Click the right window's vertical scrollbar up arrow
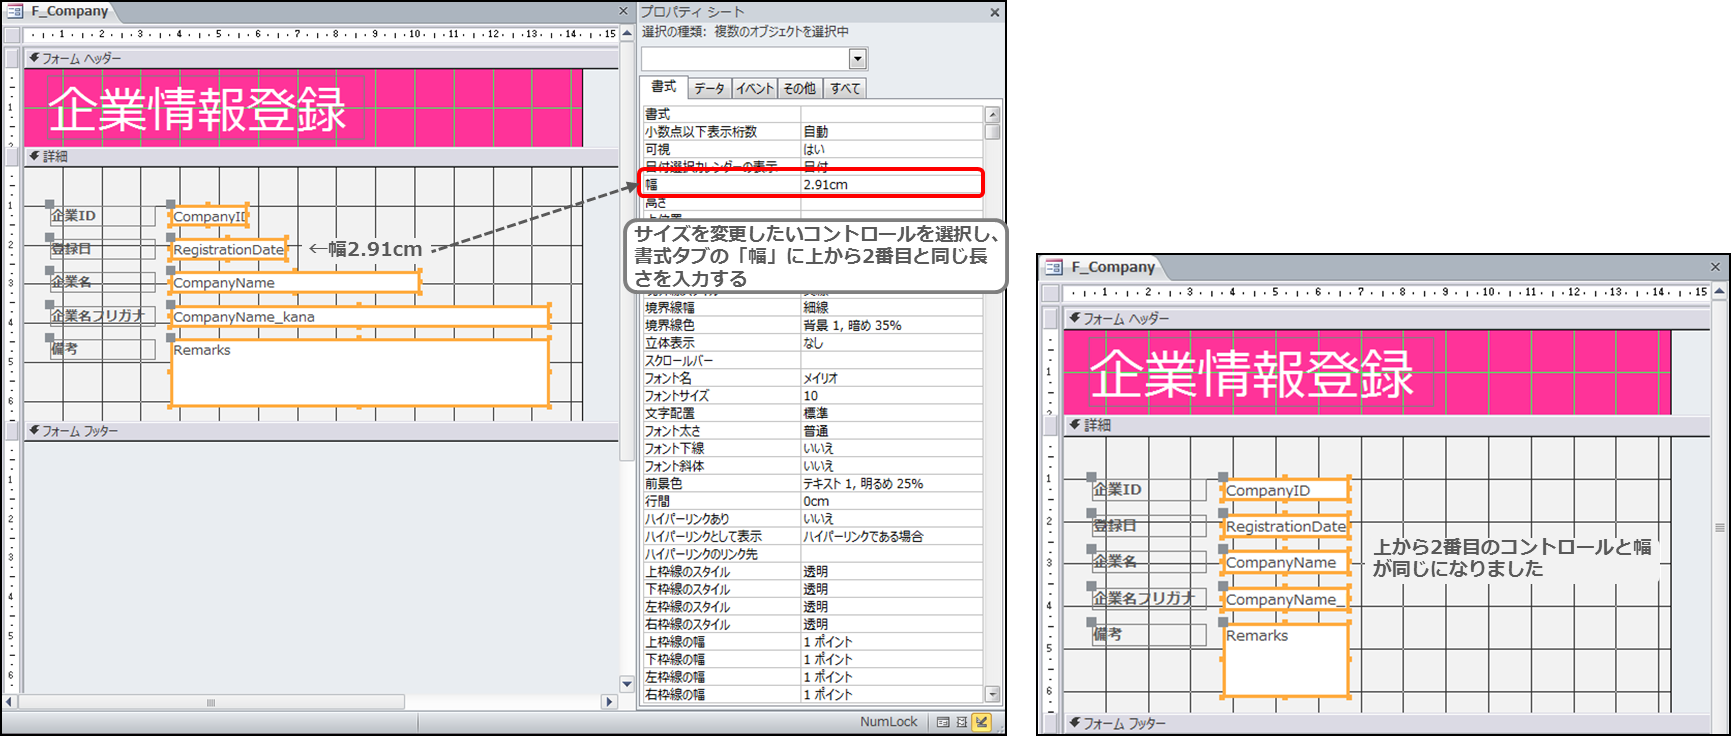 pyautogui.click(x=1720, y=291)
